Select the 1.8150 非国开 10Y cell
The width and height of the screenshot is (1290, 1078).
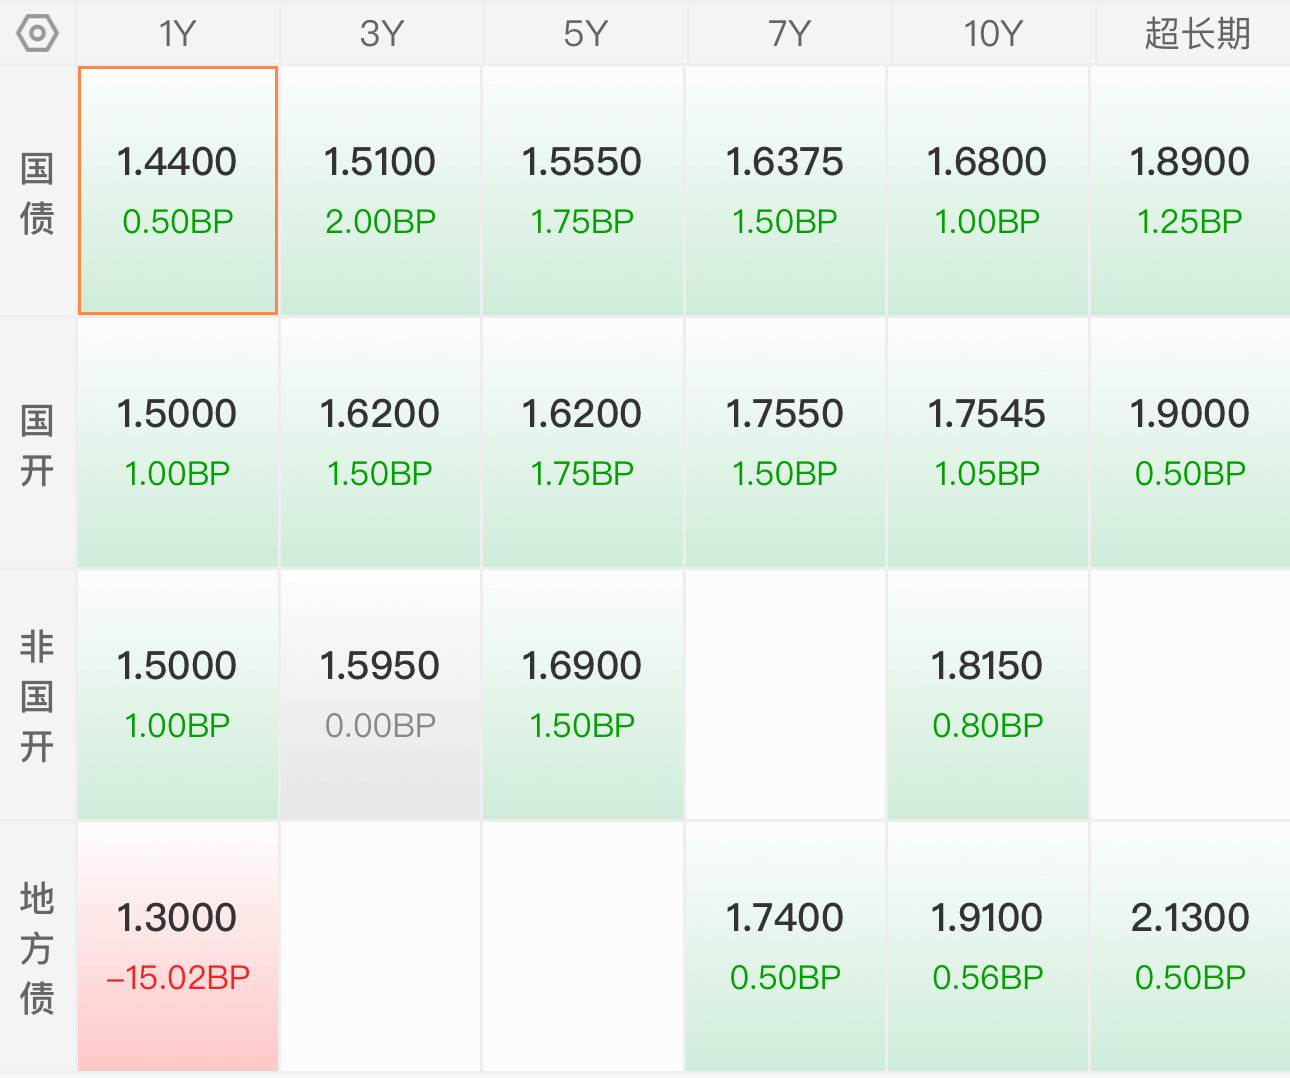point(988,695)
